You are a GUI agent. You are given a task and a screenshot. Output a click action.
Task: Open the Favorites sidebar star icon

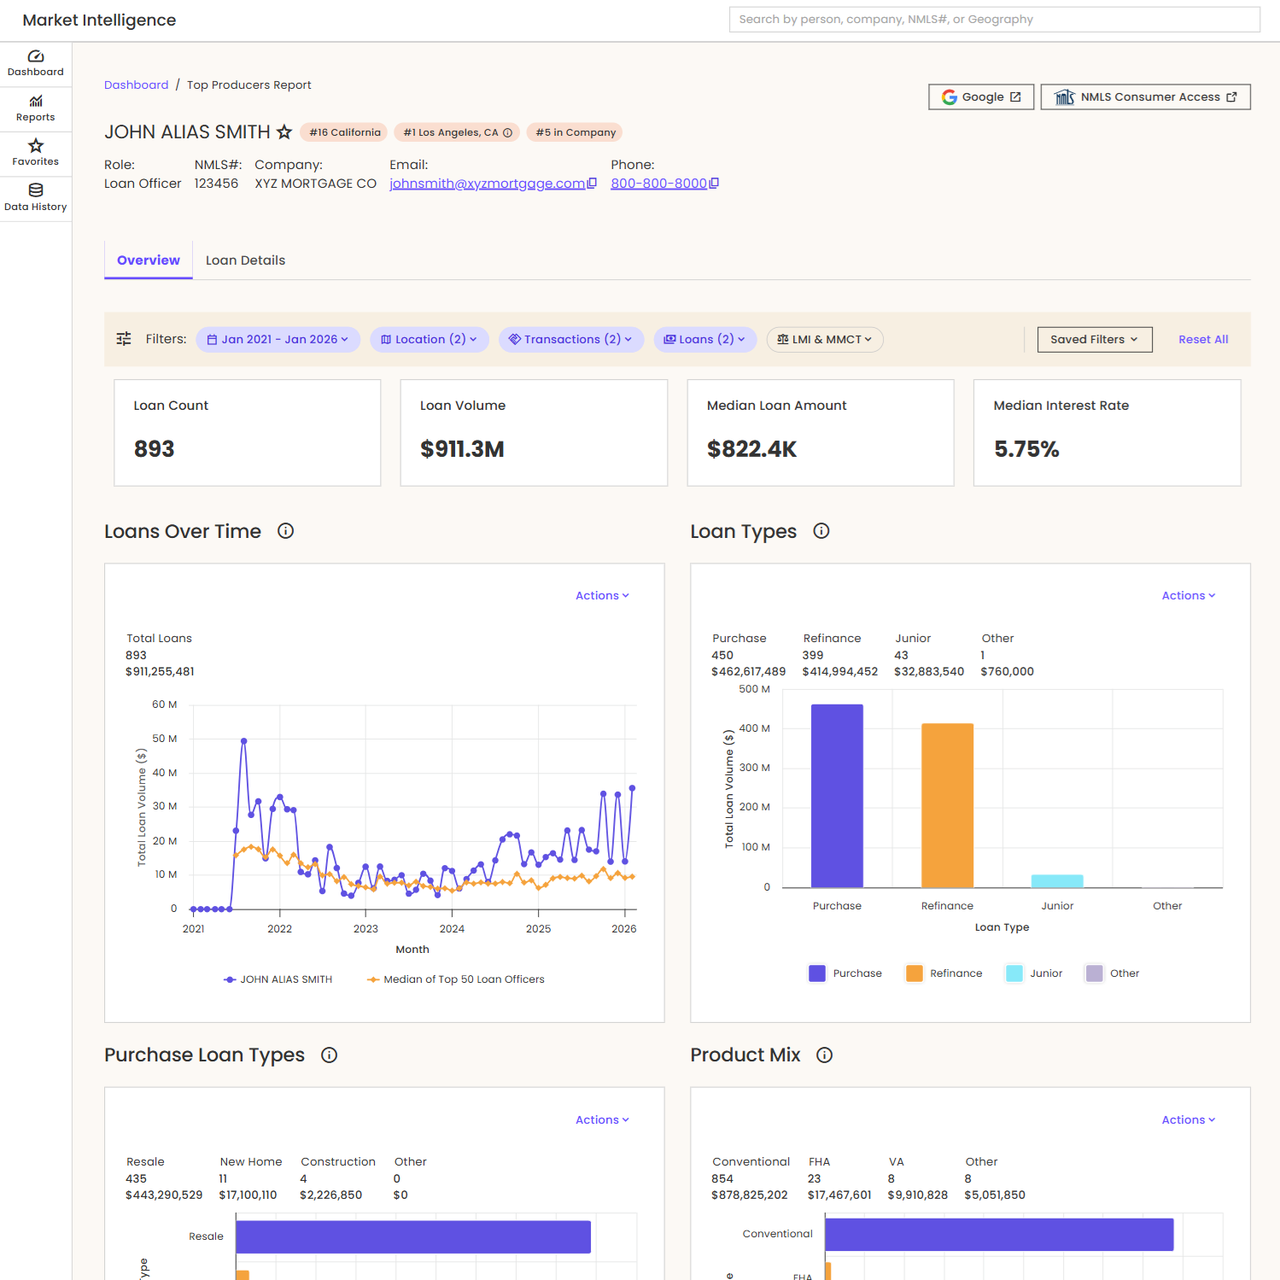coord(36,146)
